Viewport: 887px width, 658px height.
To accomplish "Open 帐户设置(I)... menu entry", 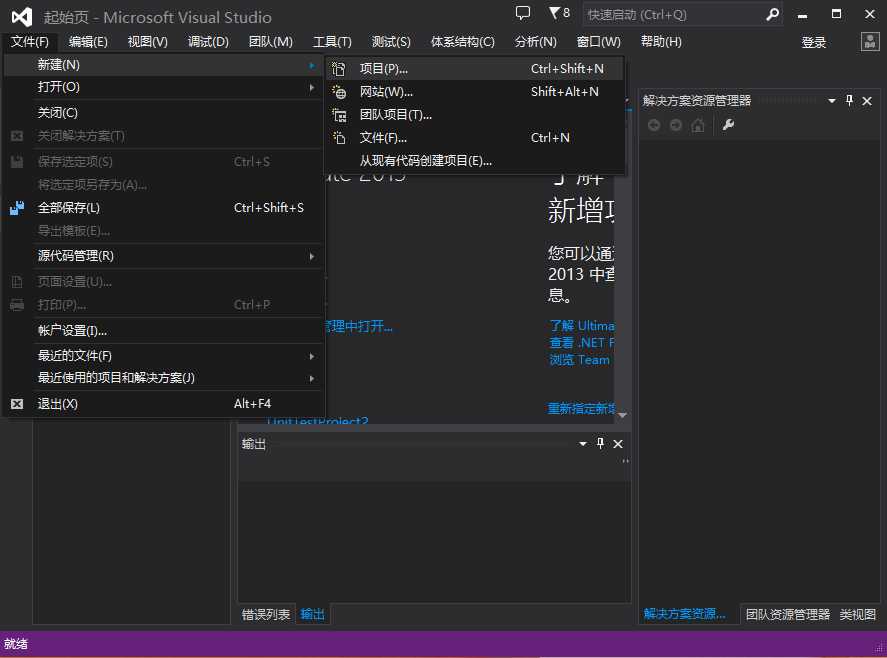I will point(163,330).
